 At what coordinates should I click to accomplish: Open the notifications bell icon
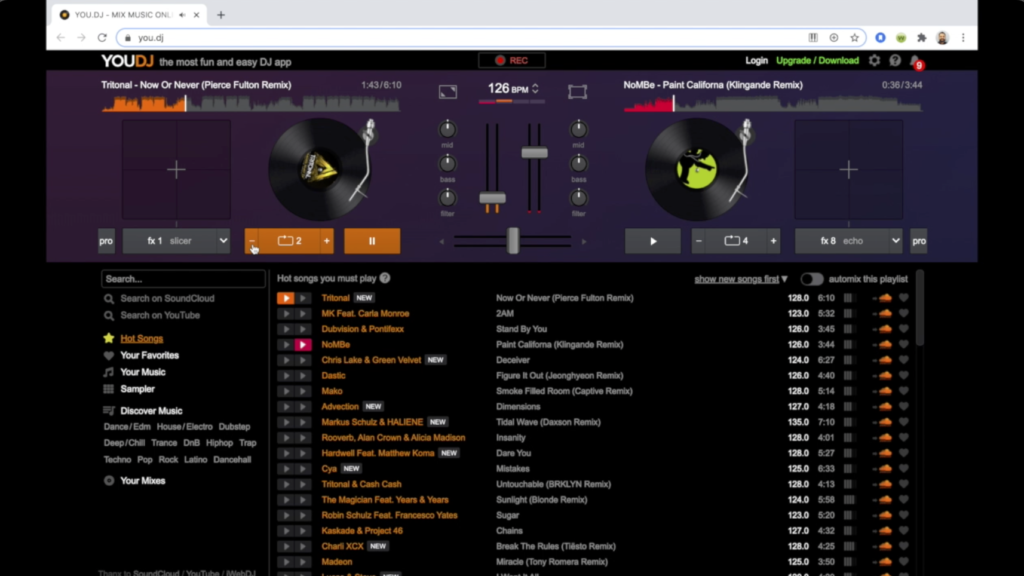pyautogui.click(x=915, y=61)
